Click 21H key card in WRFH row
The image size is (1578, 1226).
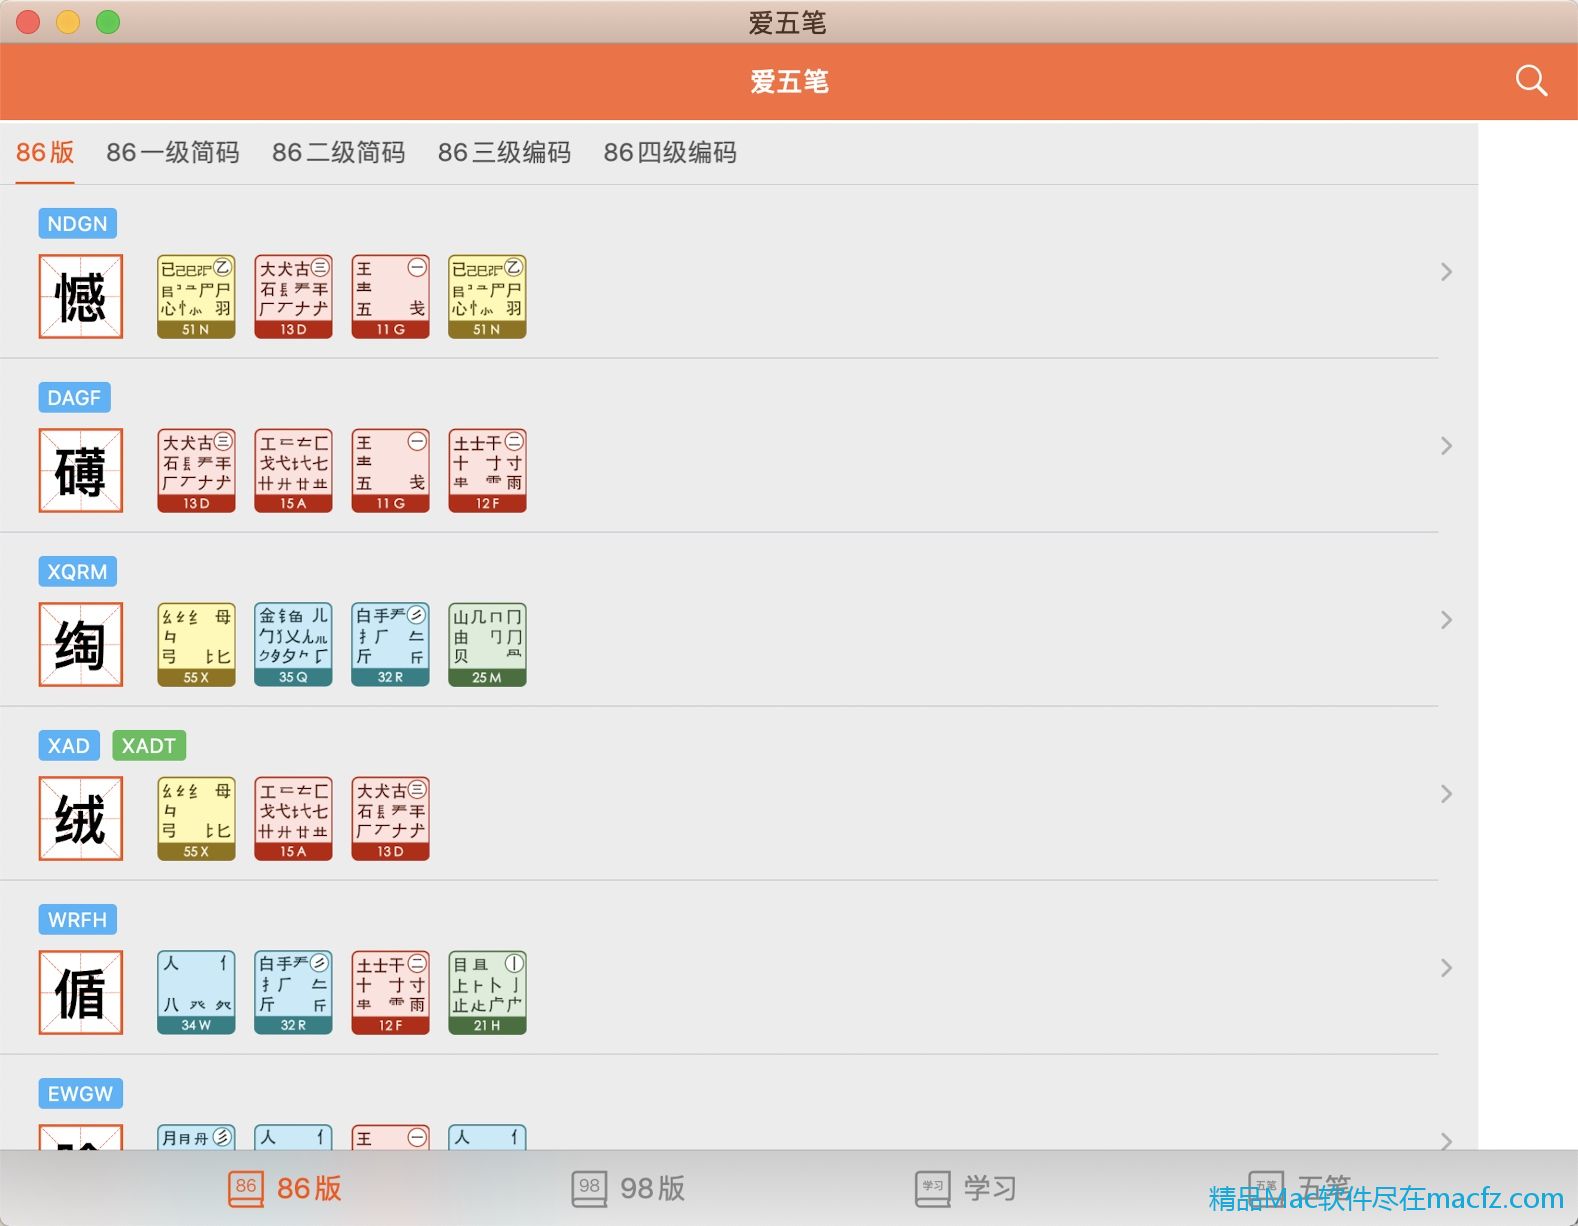(x=487, y=992)
